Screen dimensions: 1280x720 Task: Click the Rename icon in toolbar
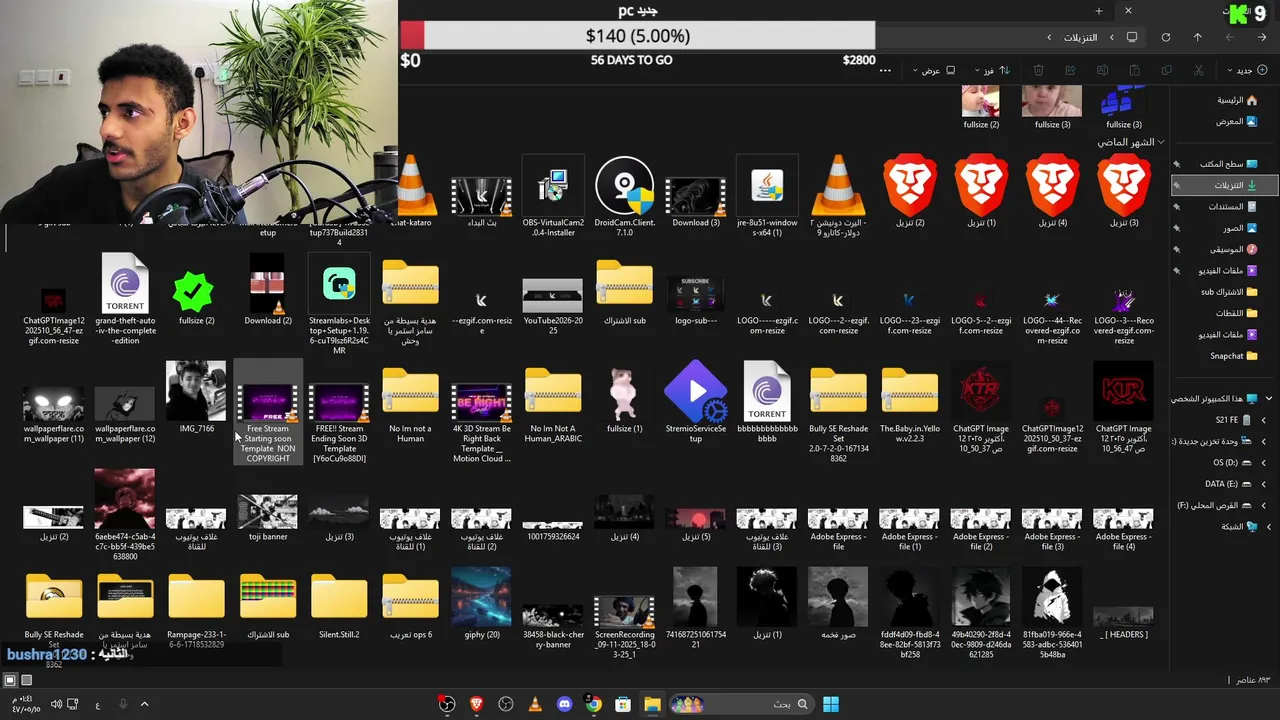1102,70
